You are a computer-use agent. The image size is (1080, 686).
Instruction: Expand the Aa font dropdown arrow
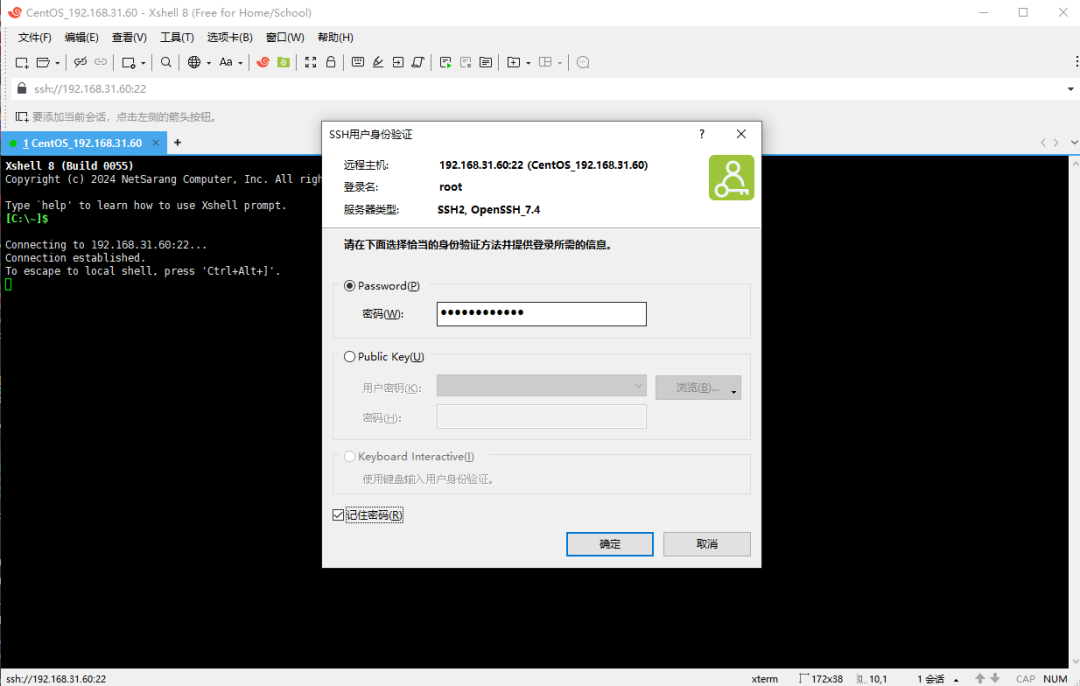240,63
